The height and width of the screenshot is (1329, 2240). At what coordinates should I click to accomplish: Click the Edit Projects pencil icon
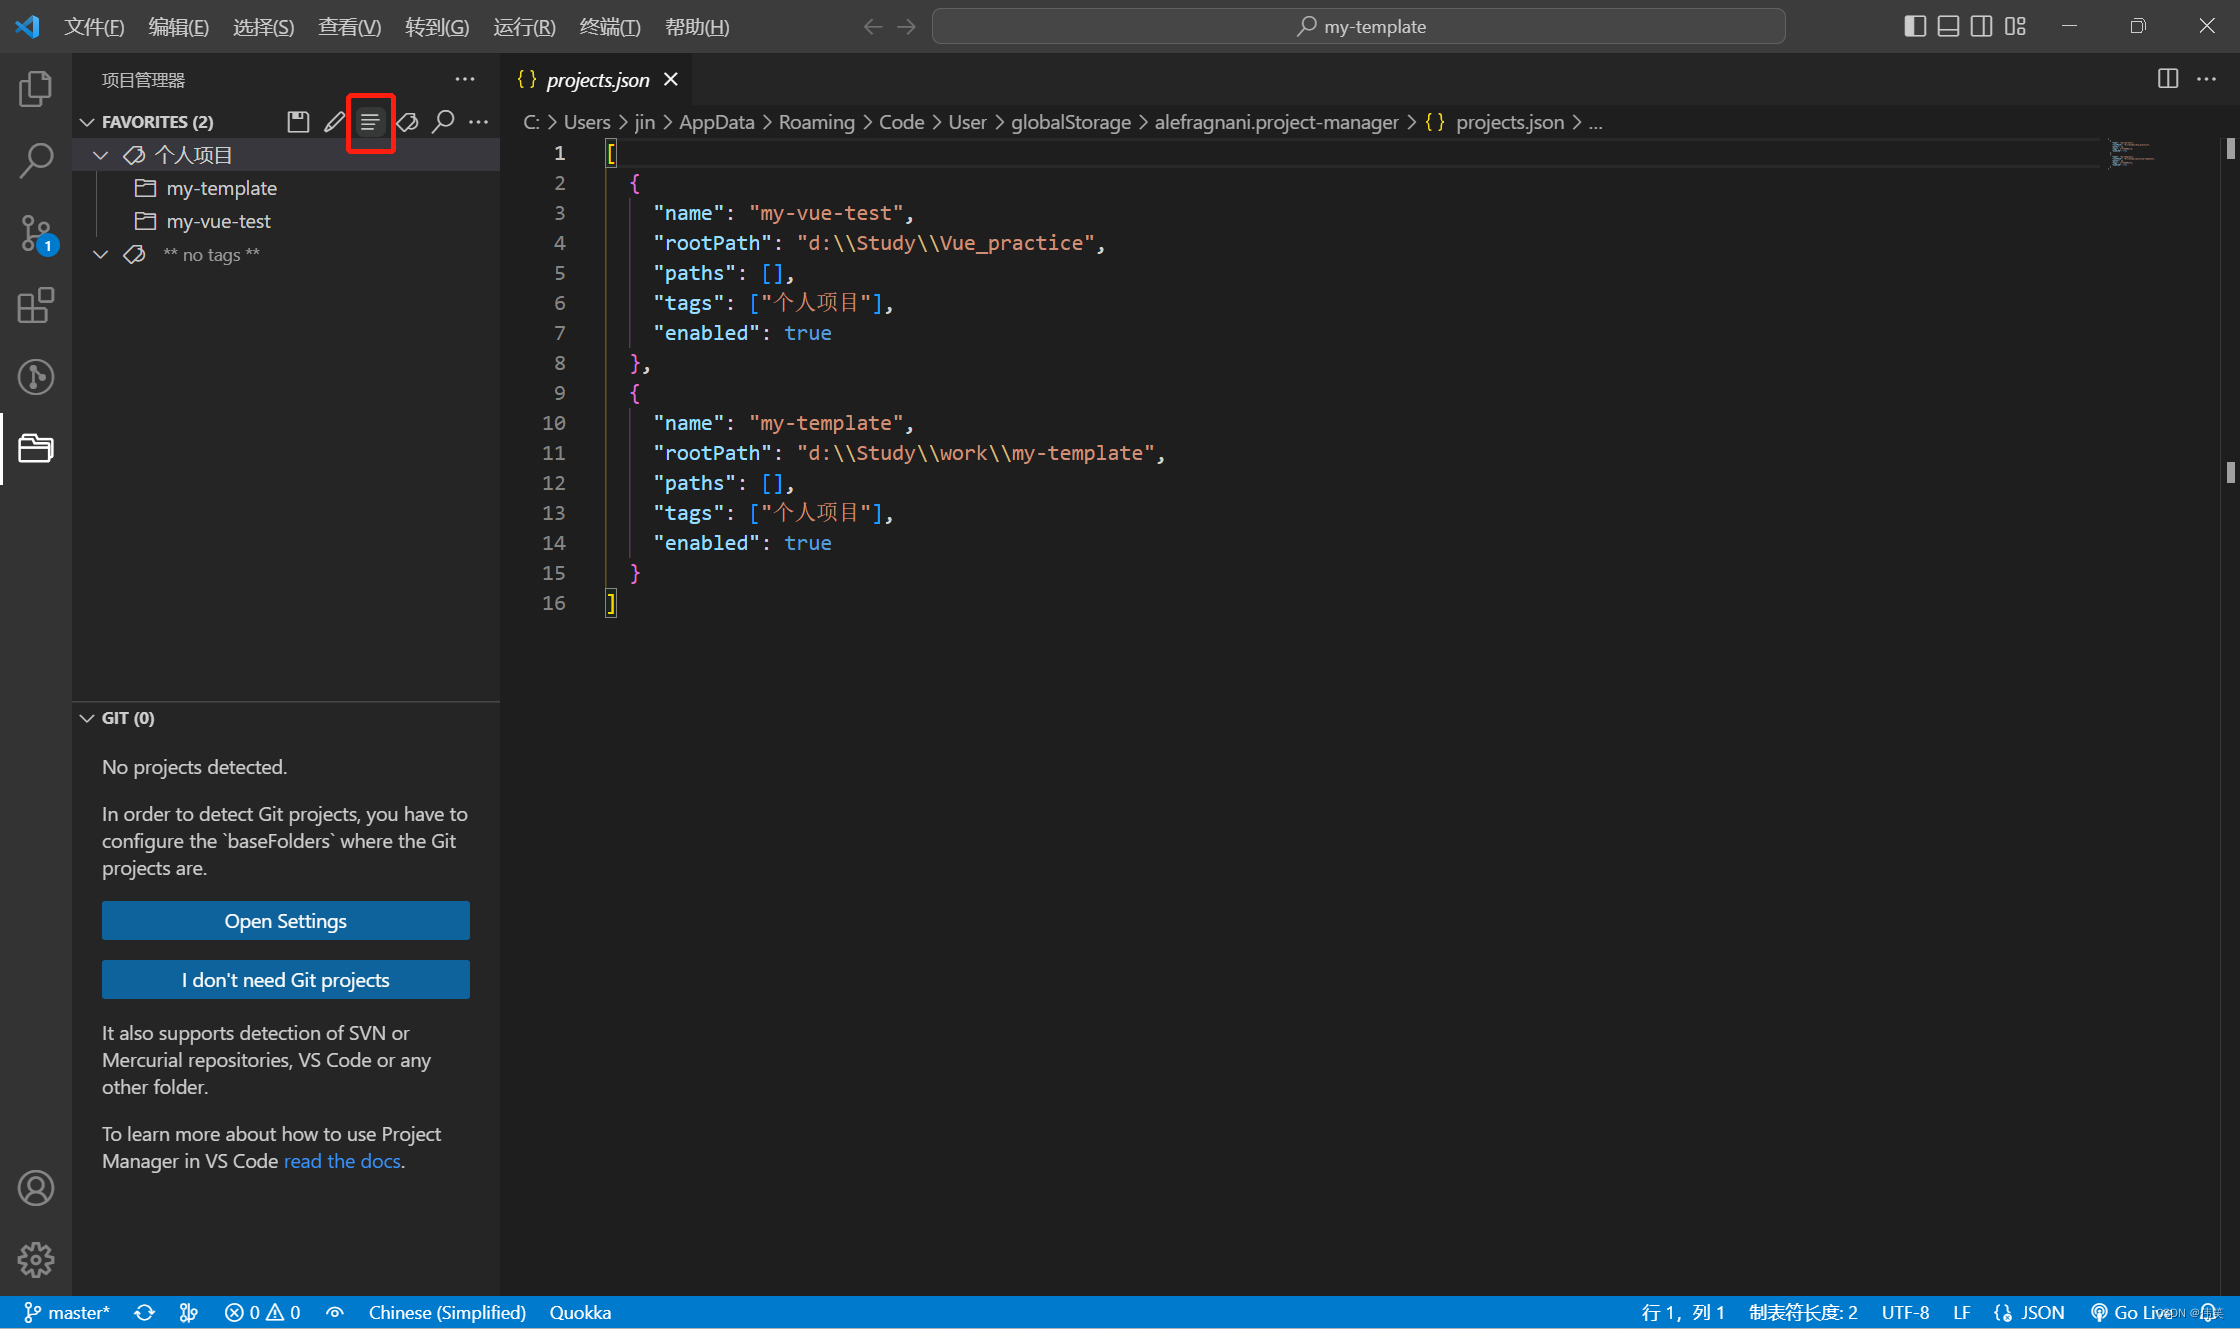334,122
